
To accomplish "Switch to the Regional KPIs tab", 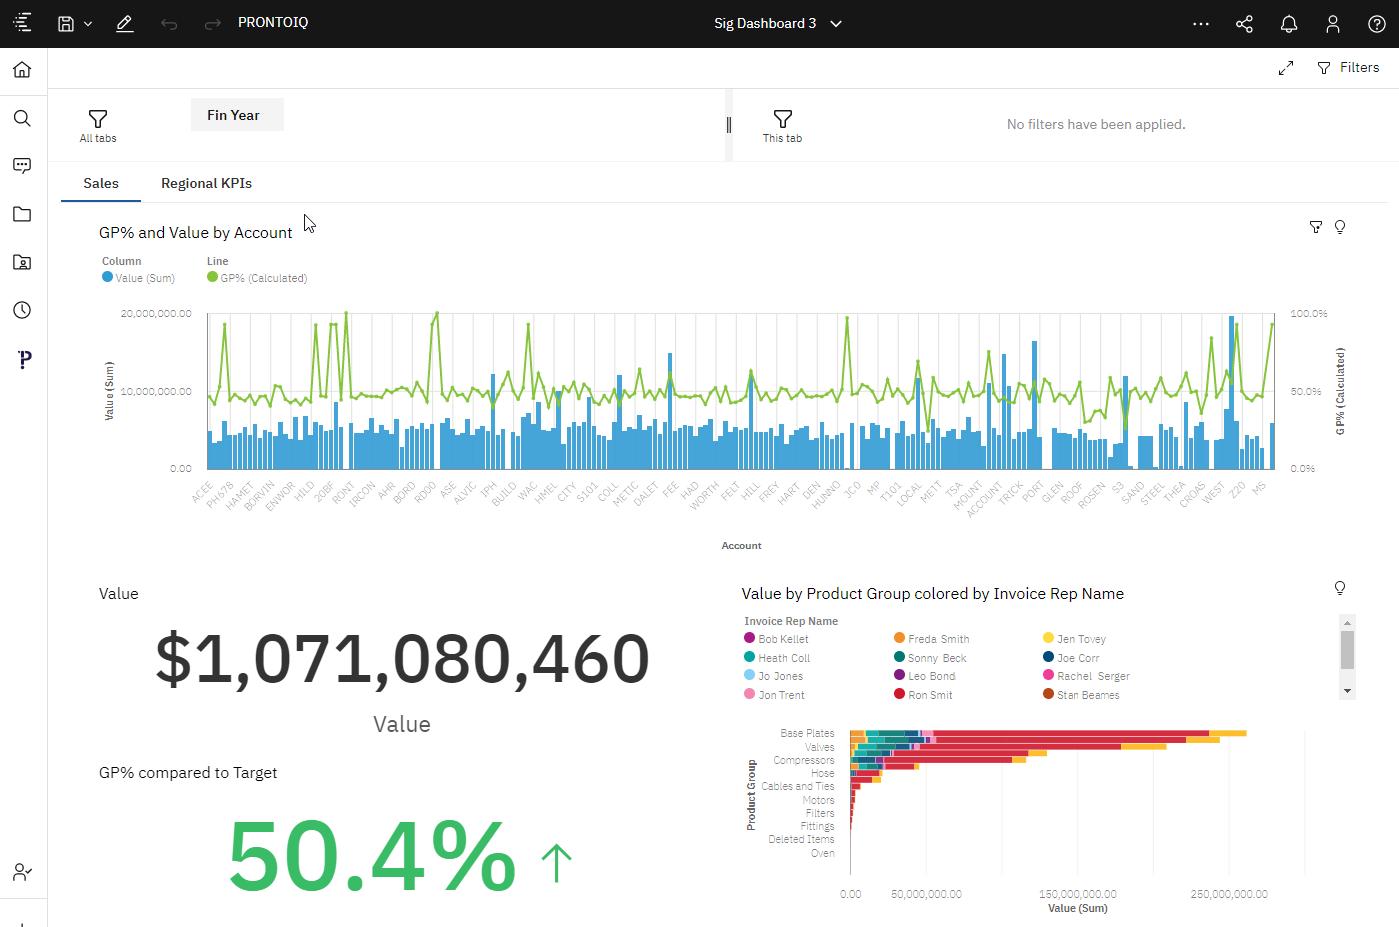I will [x=206, y=183].
